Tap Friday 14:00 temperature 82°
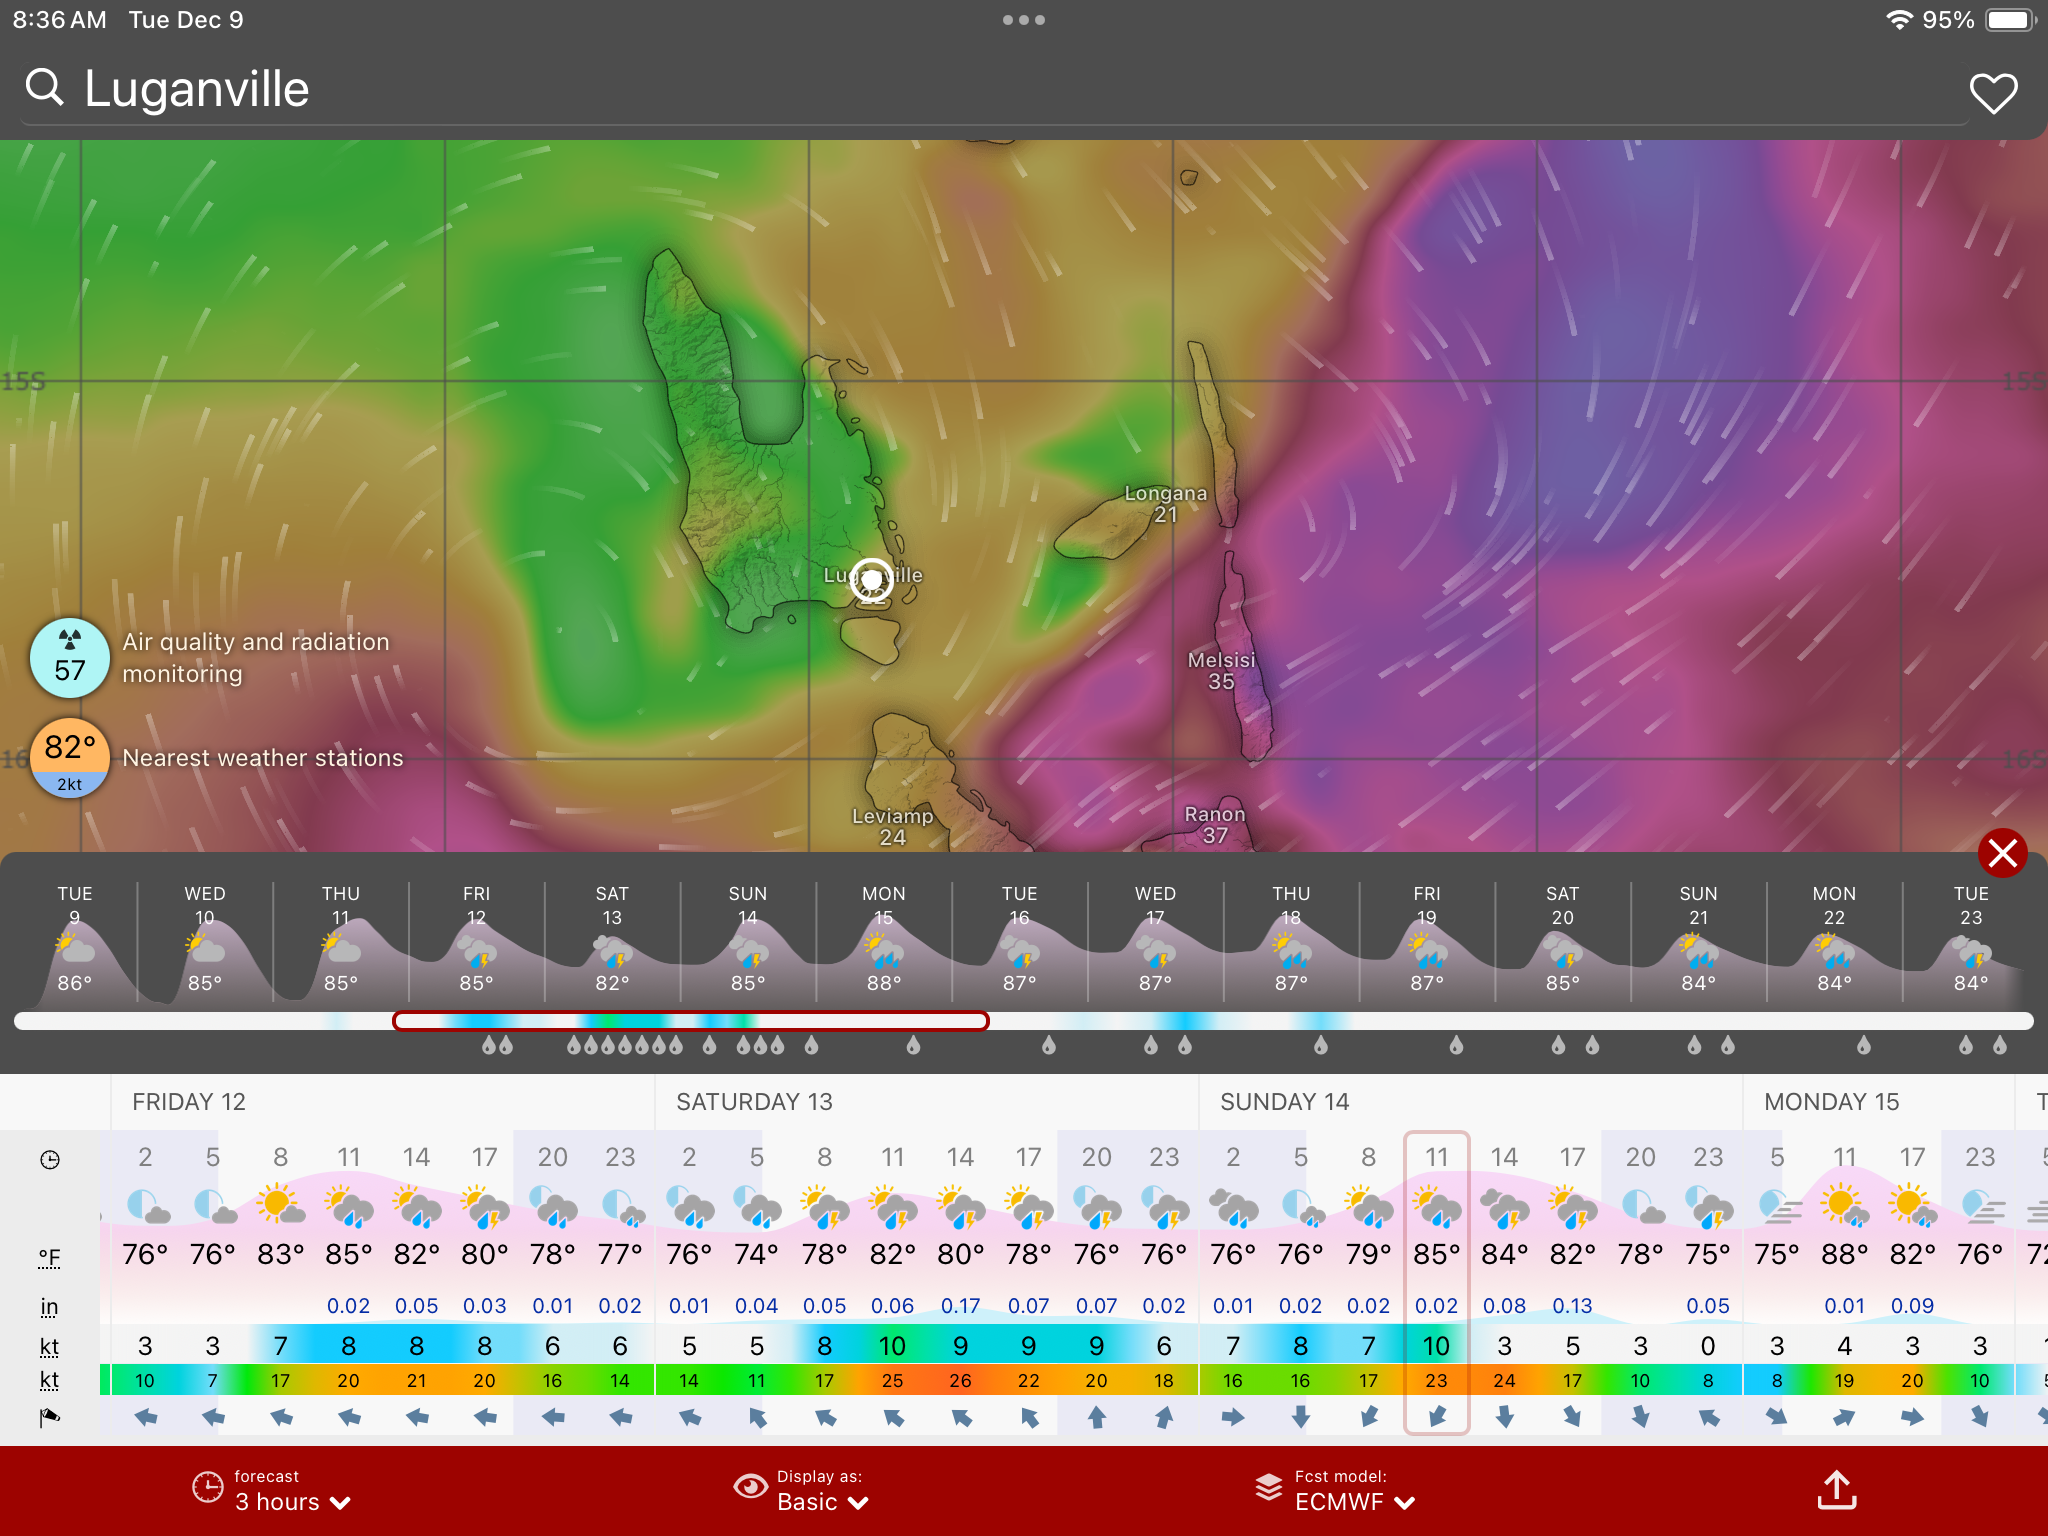This screenshot has height=1536, width=2048. tap(416, 1254)
